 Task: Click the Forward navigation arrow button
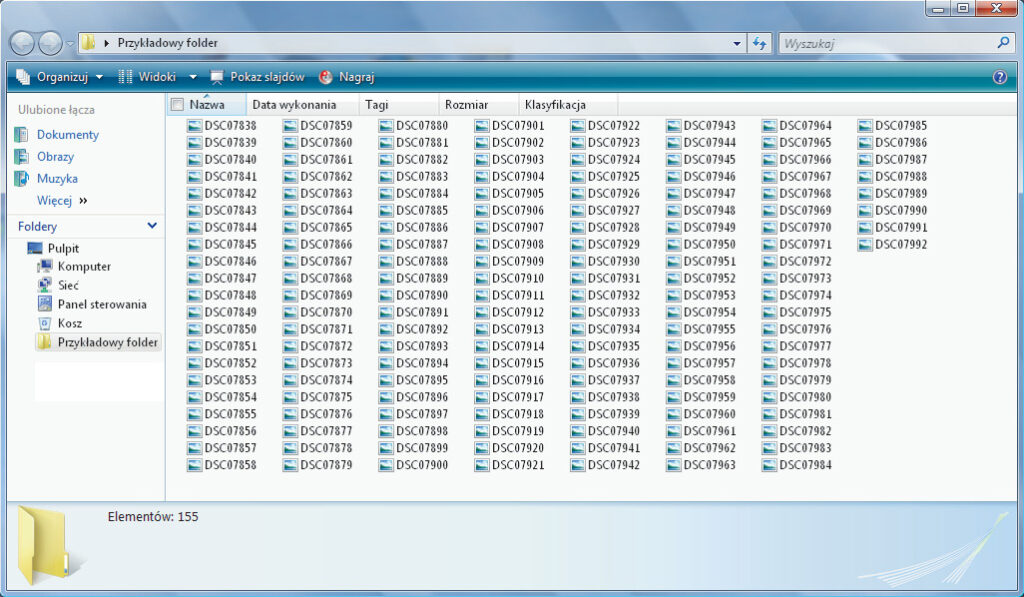click(50, 43)
